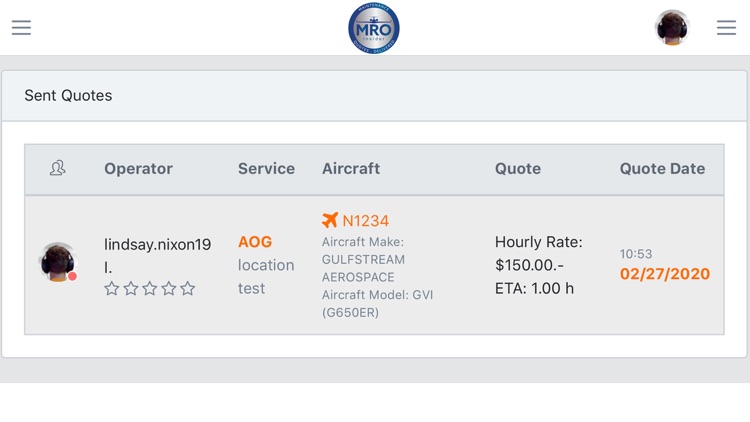
Task: Rate operator with the first star
Action: click(x=112, y=289)
